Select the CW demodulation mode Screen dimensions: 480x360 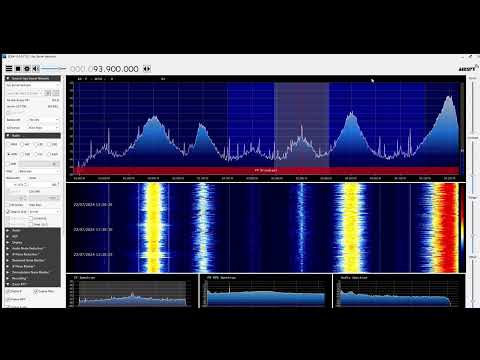[x=38, y=154]
